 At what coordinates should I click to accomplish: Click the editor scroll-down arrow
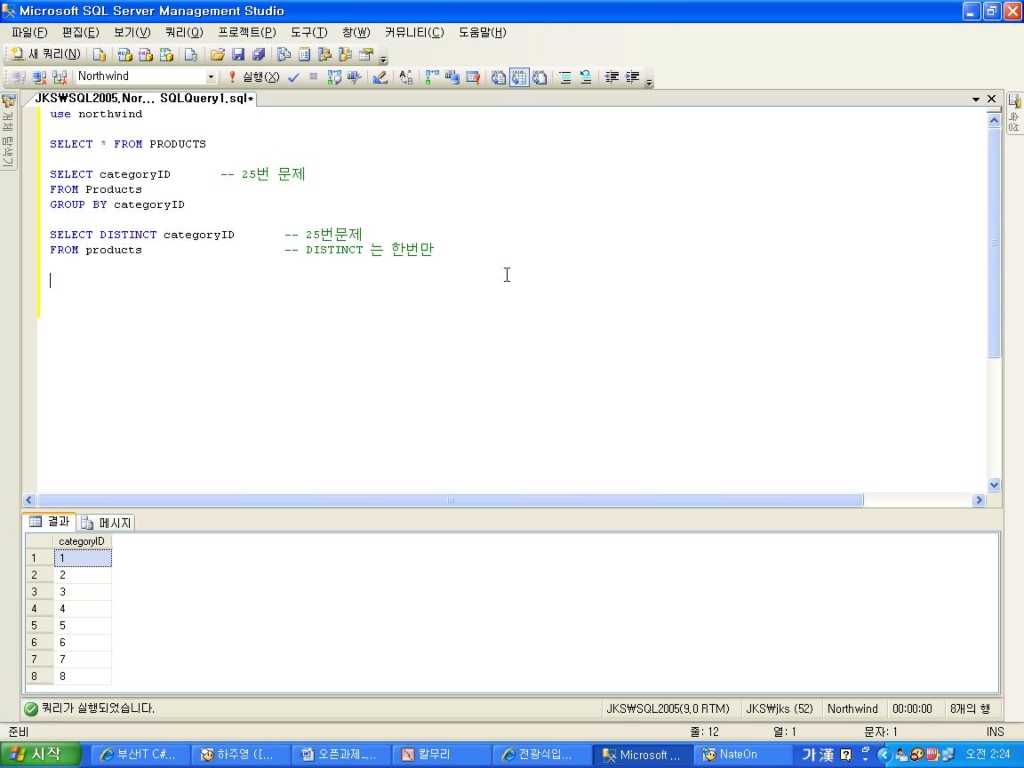[x=994, y=485]
